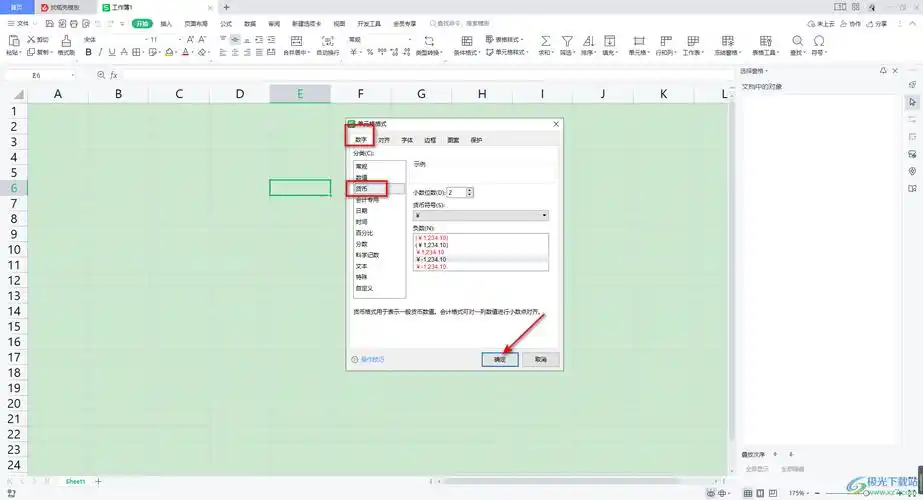
Task: Click the Symbol omega icon
Action: point(819,41)
